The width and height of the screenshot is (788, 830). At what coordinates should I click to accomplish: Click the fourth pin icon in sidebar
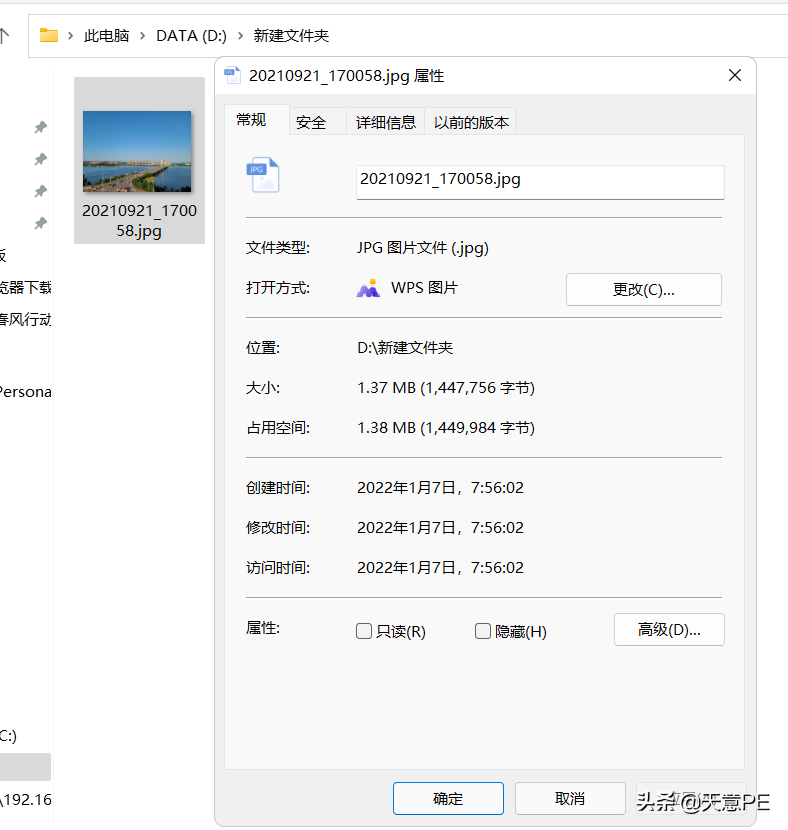(41, 223)
